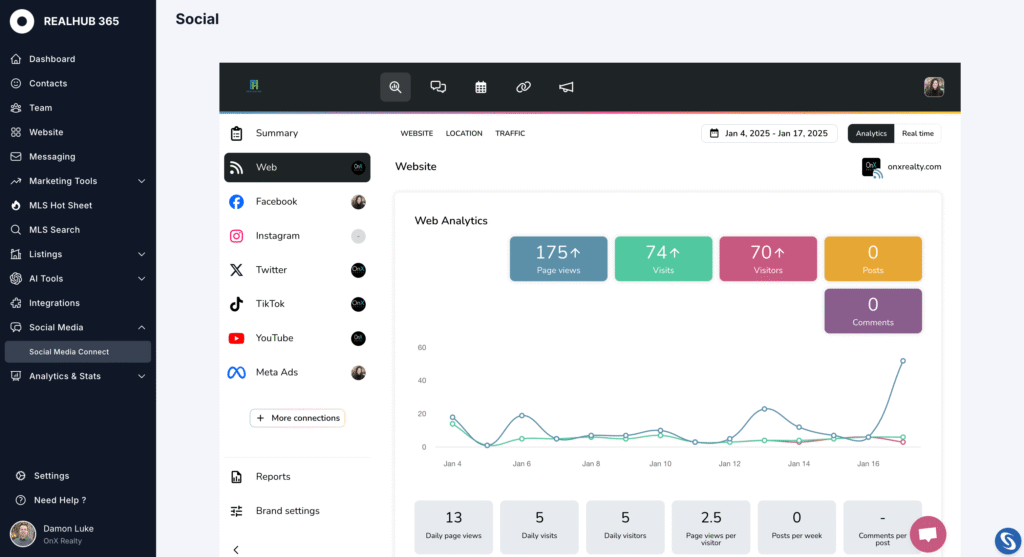The height and width of the screenshot is (557, 1024).
Task: Select the TikTok channel
Action: [297, 304]
